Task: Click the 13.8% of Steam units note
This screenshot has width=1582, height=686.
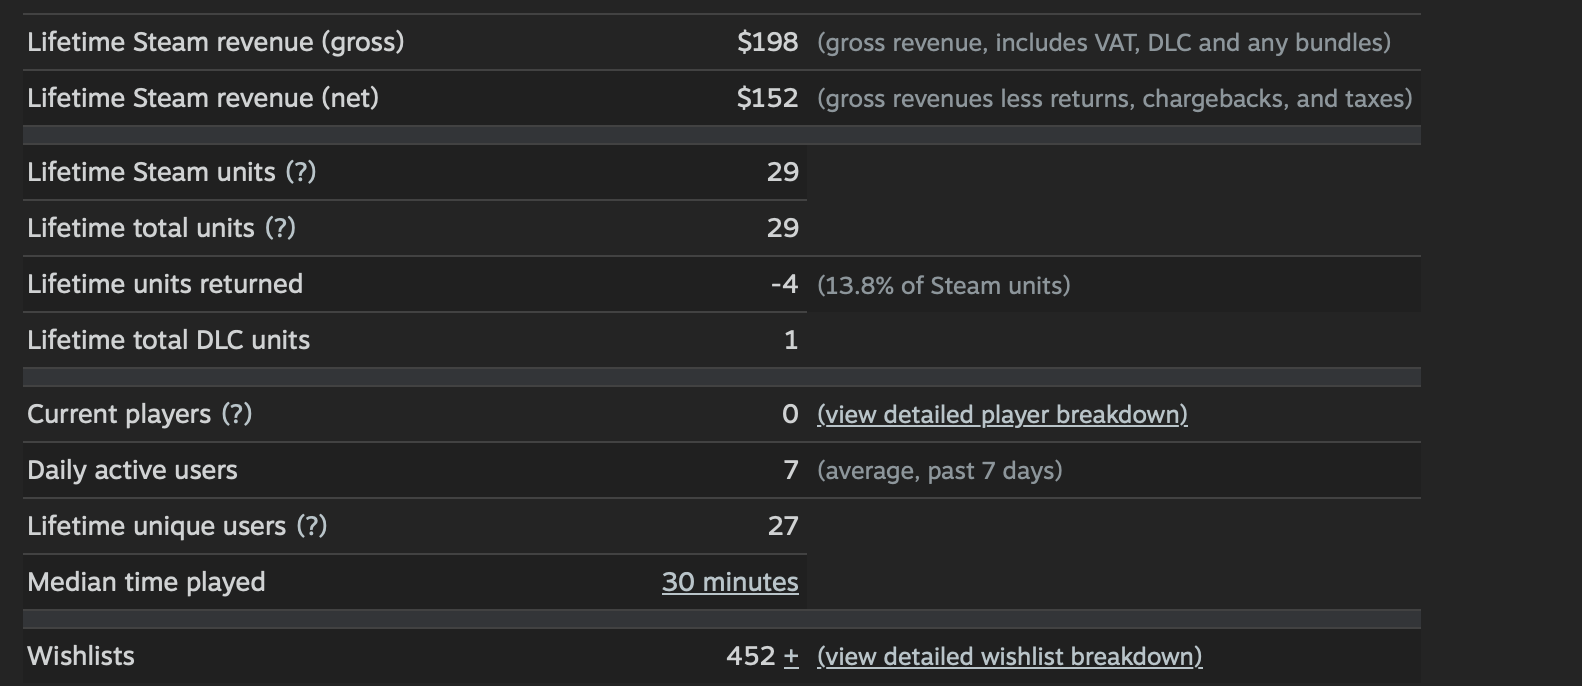Action: 943,286
